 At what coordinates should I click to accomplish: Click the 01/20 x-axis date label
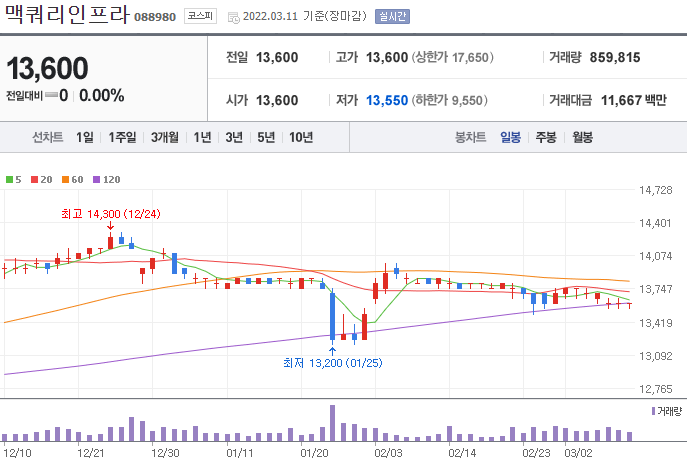coord(314,453)
